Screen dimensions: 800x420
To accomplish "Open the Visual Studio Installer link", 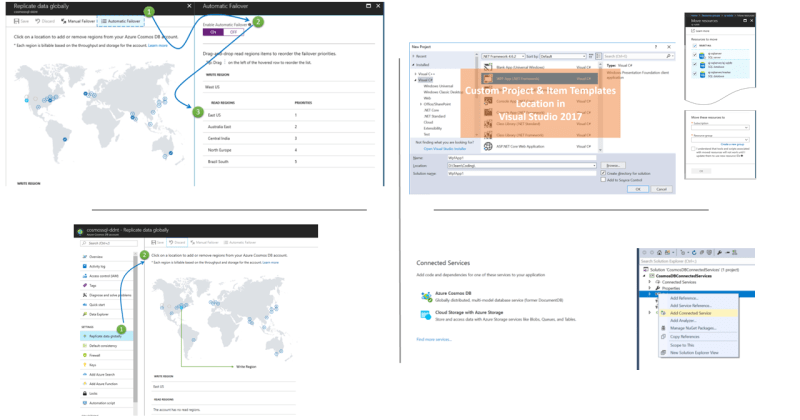I will point(446,148).
